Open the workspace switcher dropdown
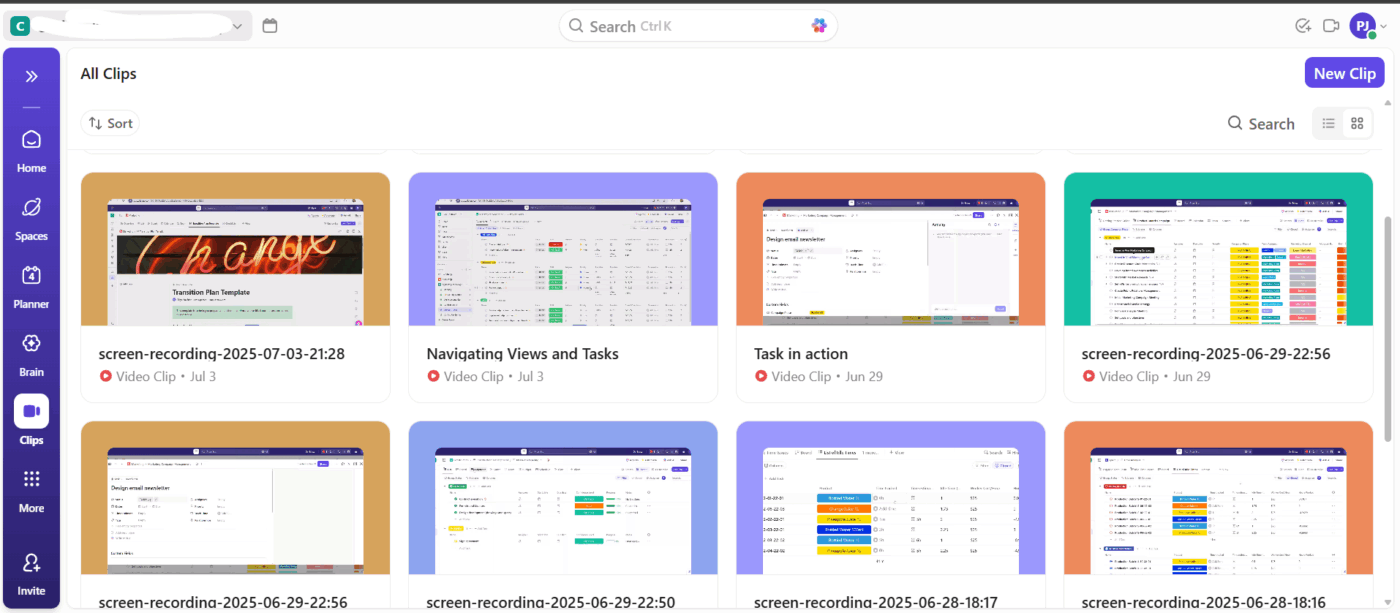 pyautogui.click(x=236, y=25)
